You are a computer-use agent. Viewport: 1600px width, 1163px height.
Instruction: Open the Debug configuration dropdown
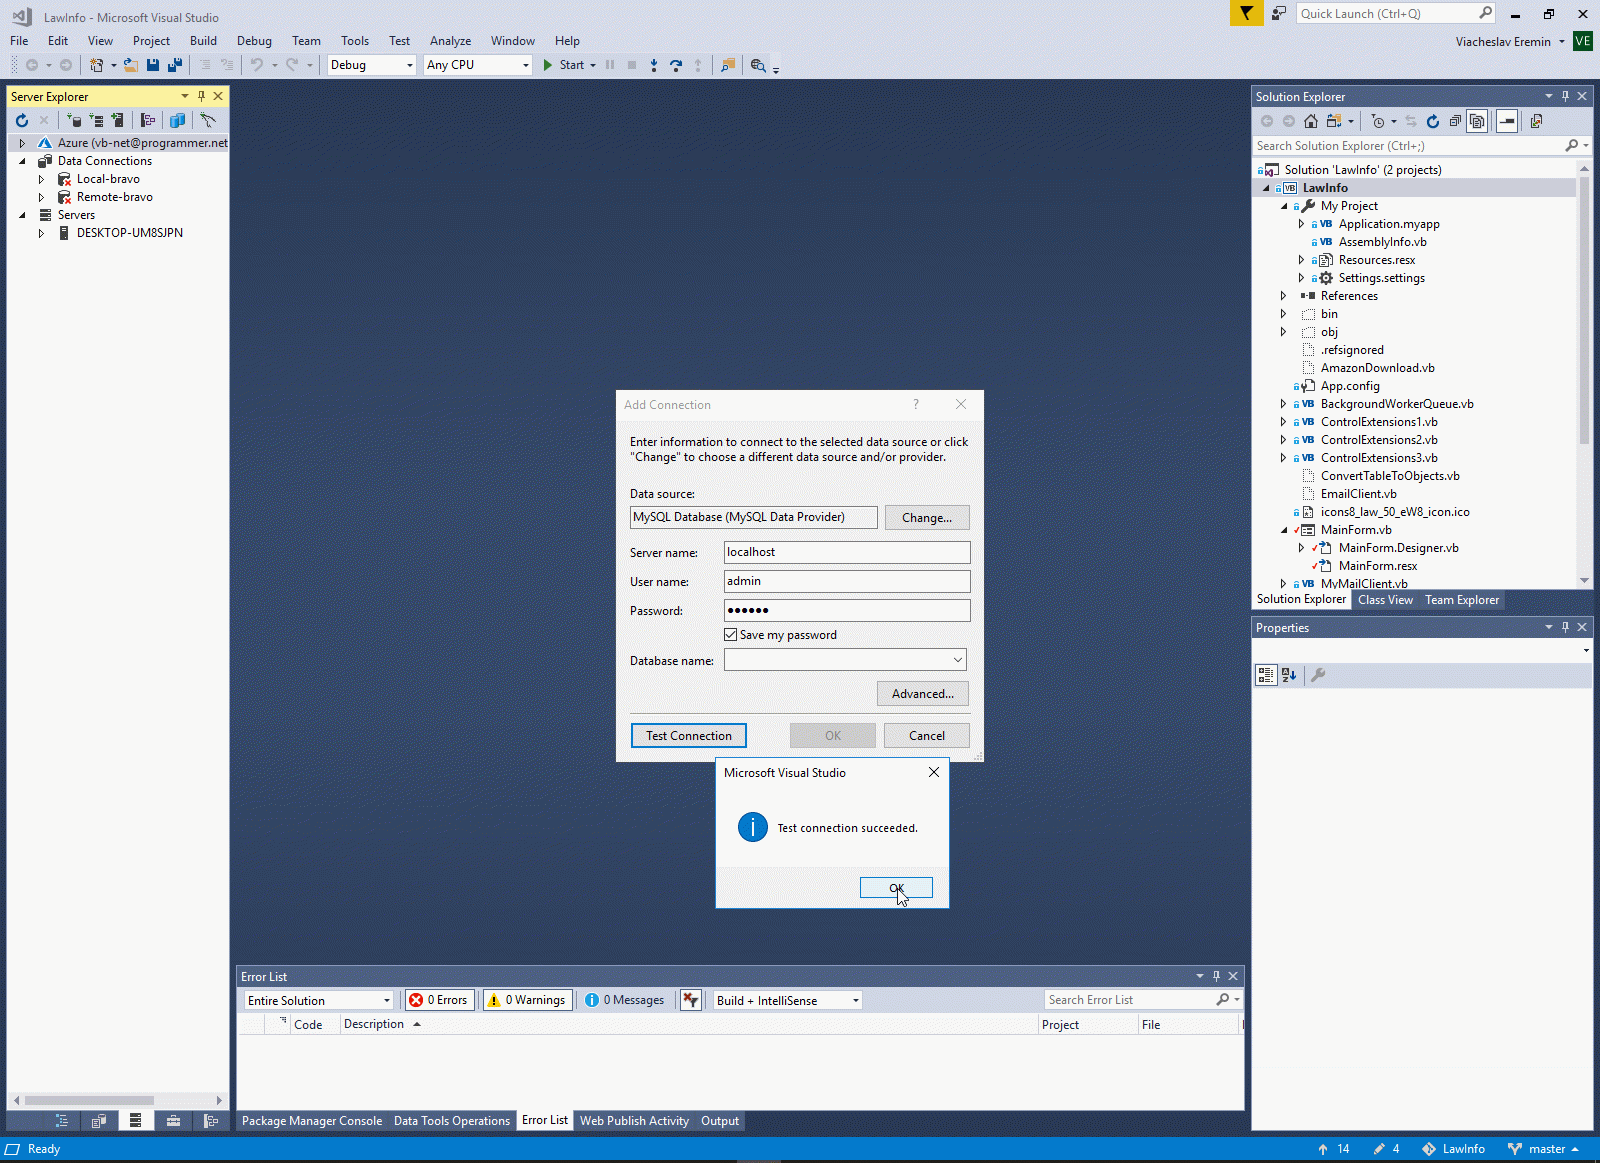[x=372, y=65]
